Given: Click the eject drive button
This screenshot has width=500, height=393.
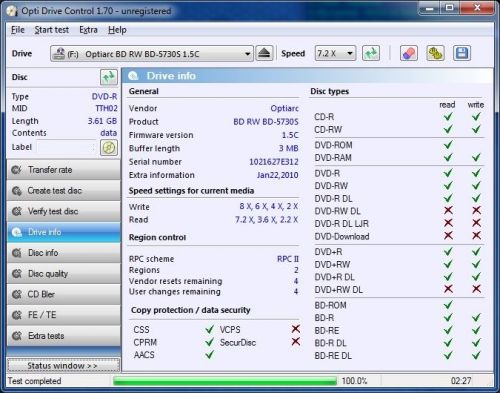Looking at the screenshot, I should [264, 53].
